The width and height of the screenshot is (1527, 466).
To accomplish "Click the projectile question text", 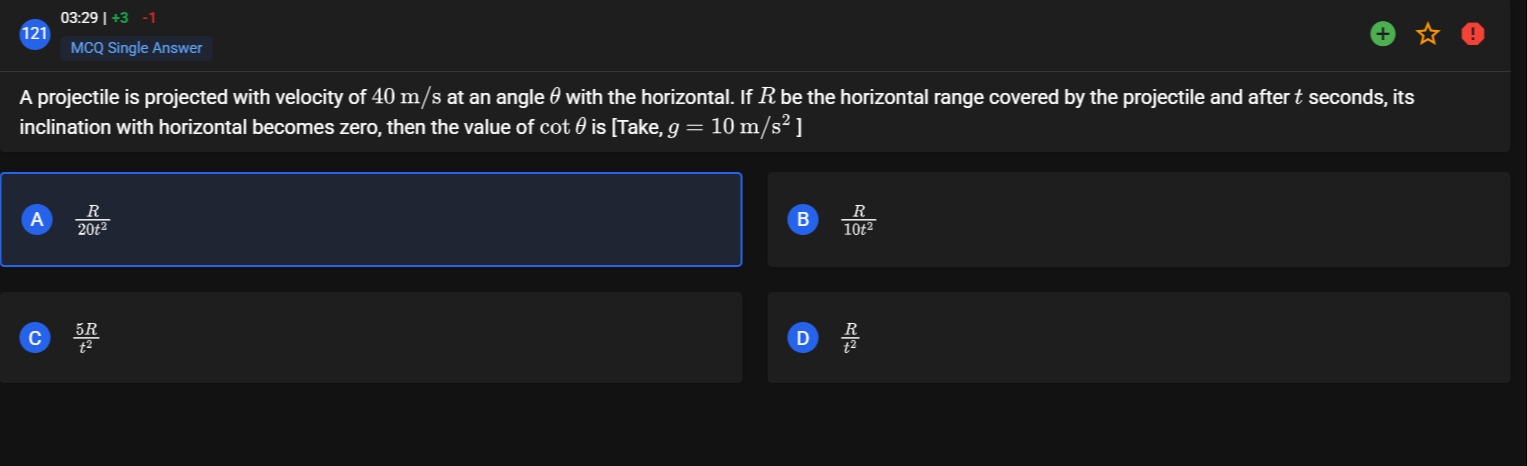I will [716, 112].
